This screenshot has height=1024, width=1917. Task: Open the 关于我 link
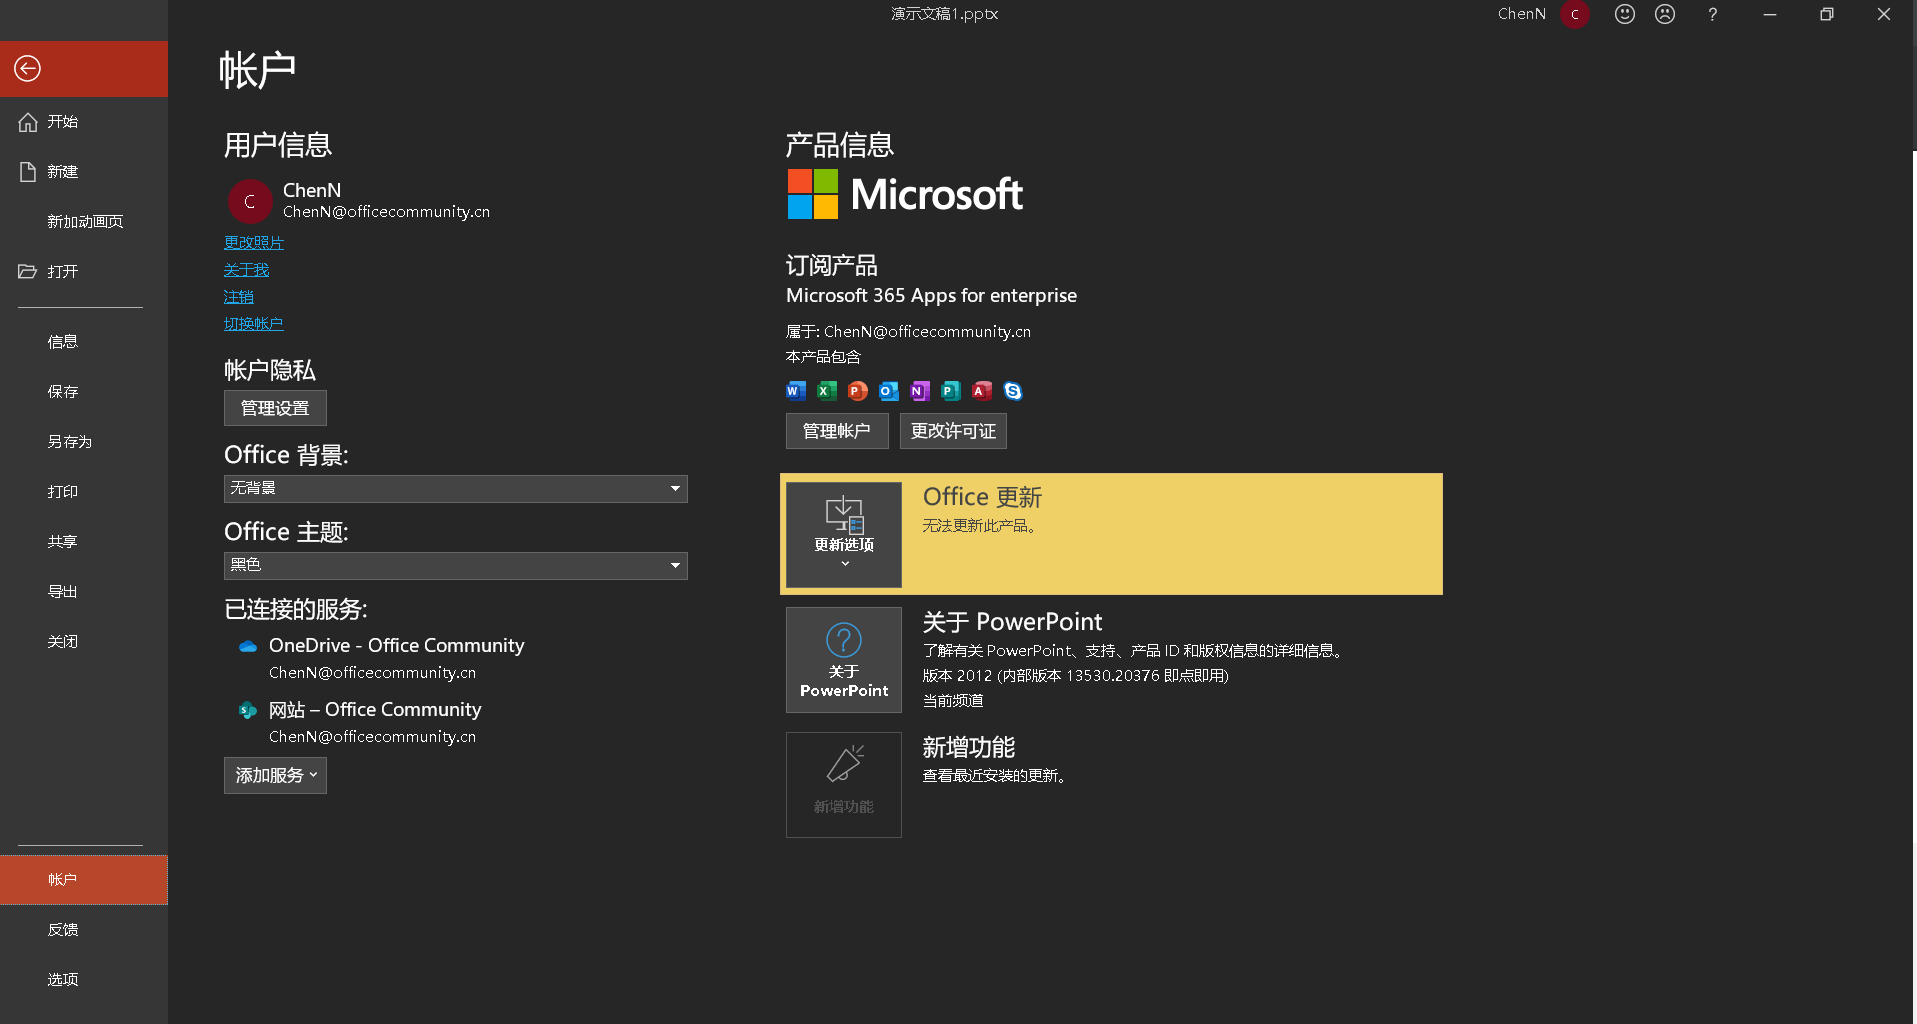246,270
